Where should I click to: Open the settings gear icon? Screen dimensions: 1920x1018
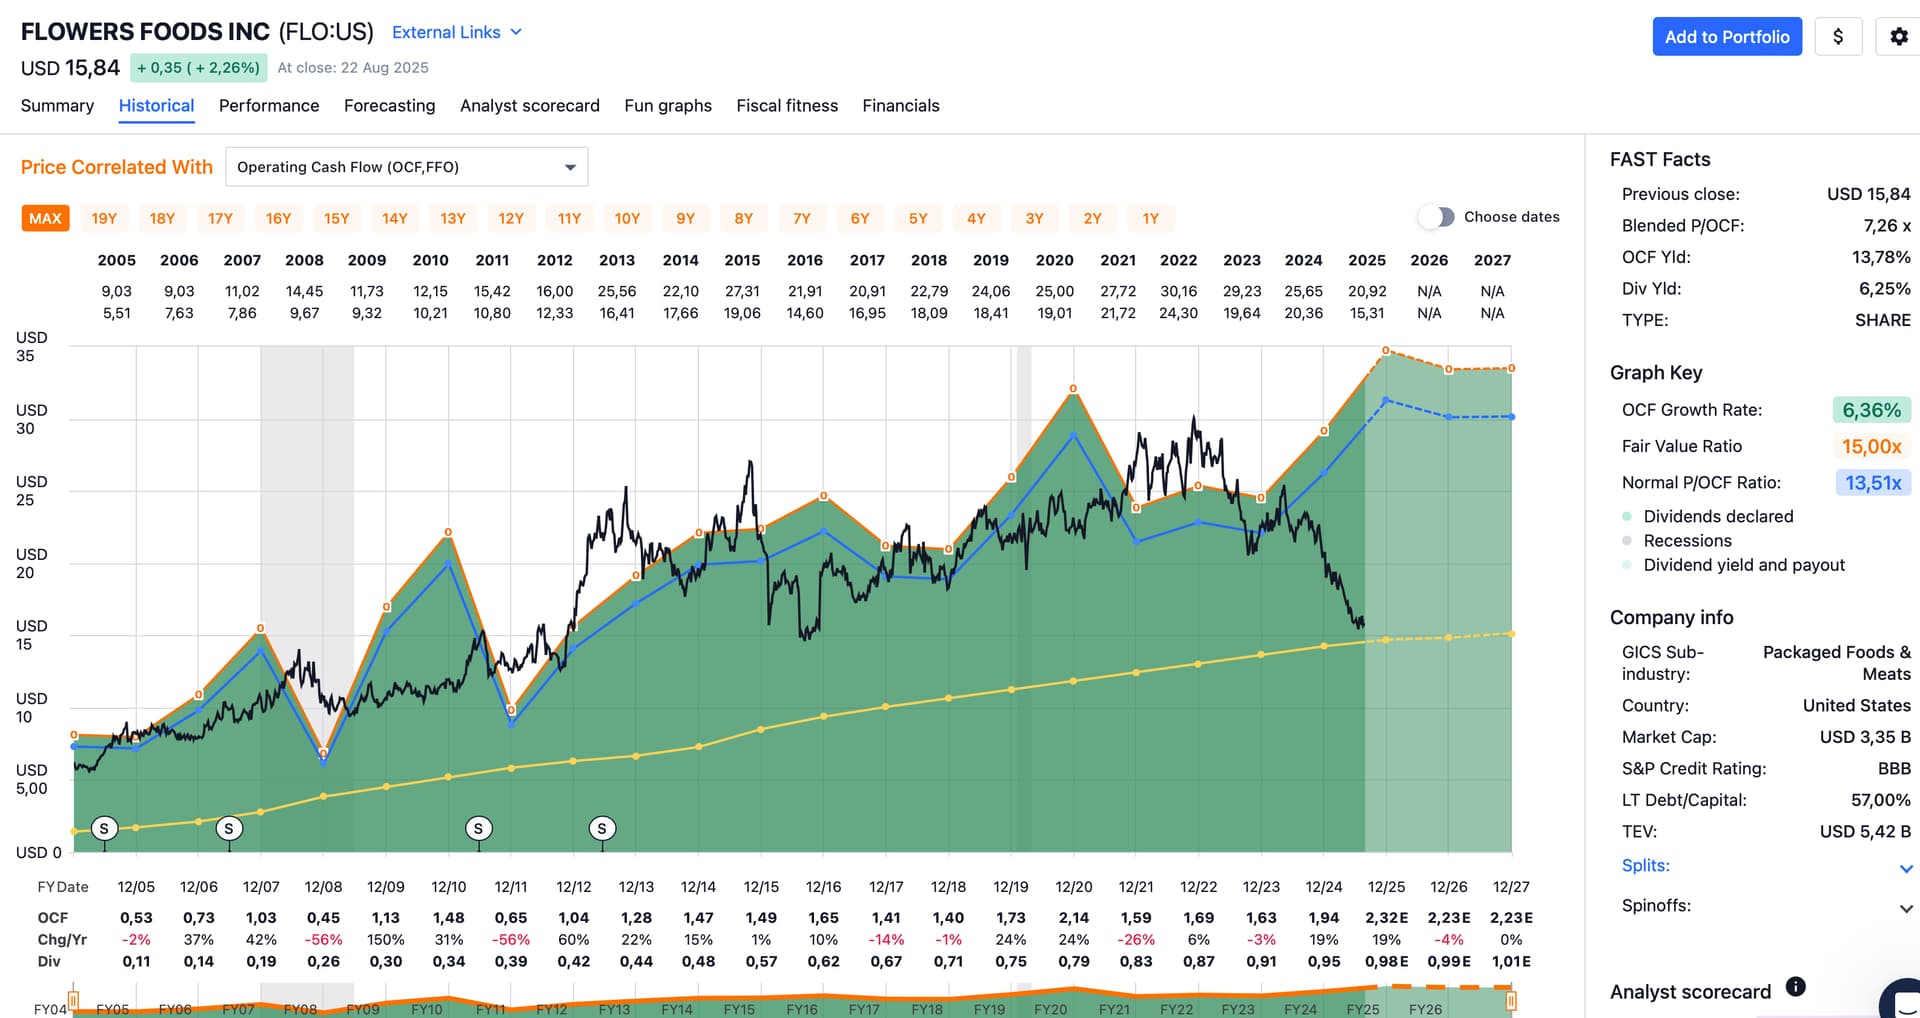click(1898, 37)
